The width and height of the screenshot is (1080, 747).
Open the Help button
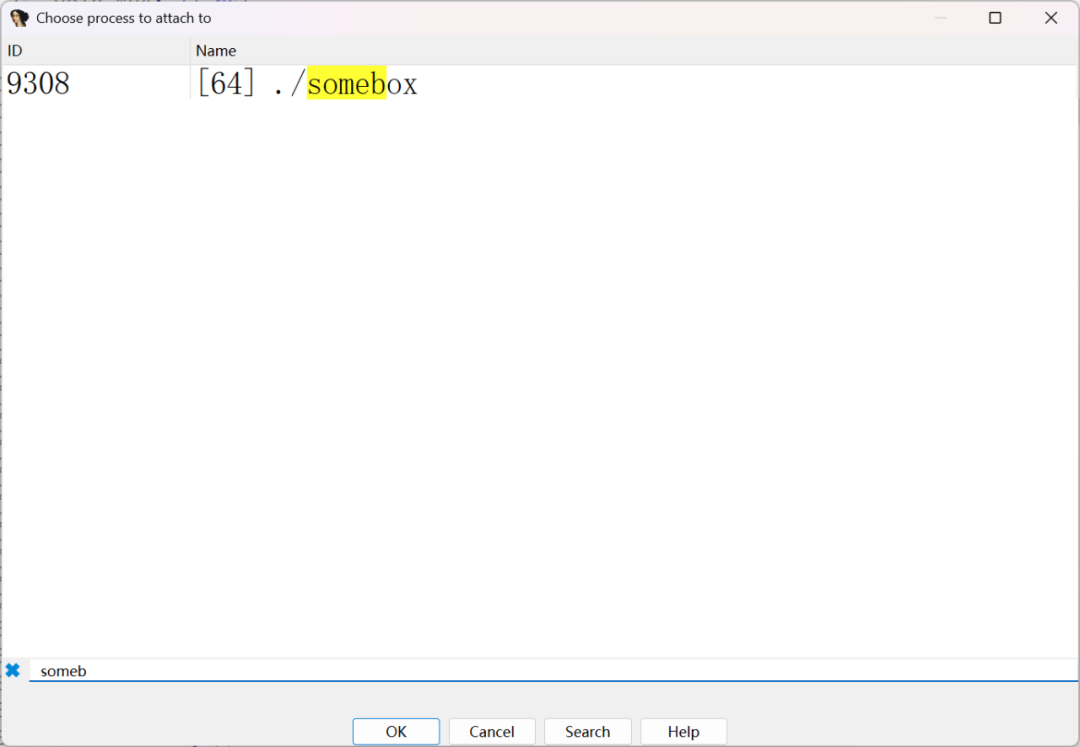point(683,731)
